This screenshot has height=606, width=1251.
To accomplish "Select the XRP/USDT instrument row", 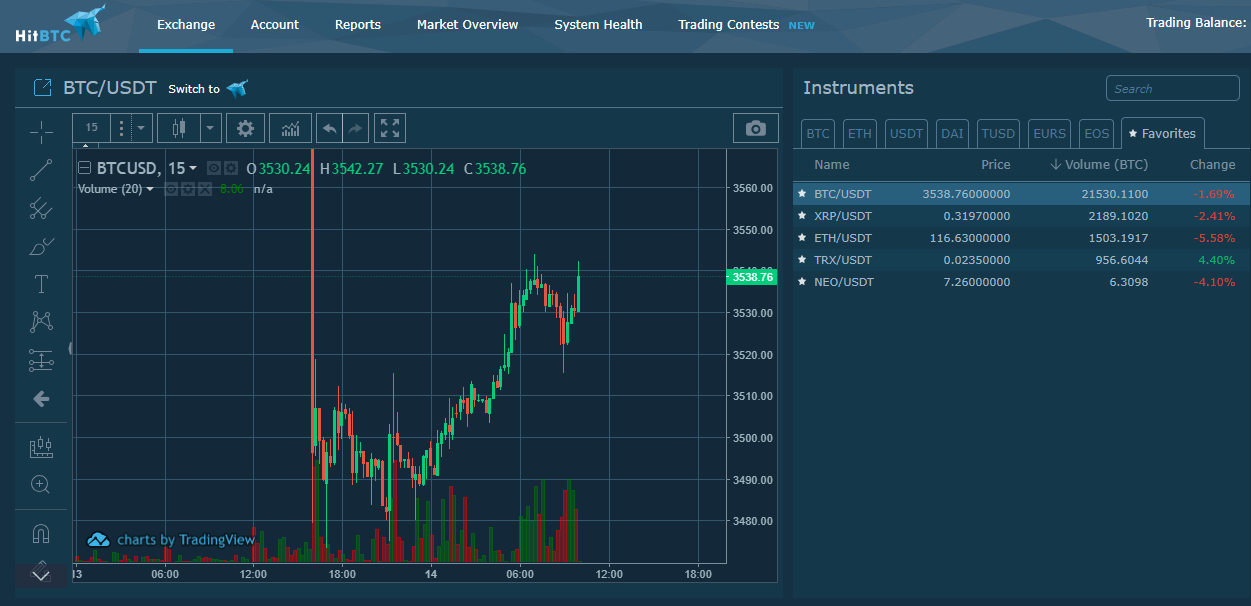I will [1021, 216].
